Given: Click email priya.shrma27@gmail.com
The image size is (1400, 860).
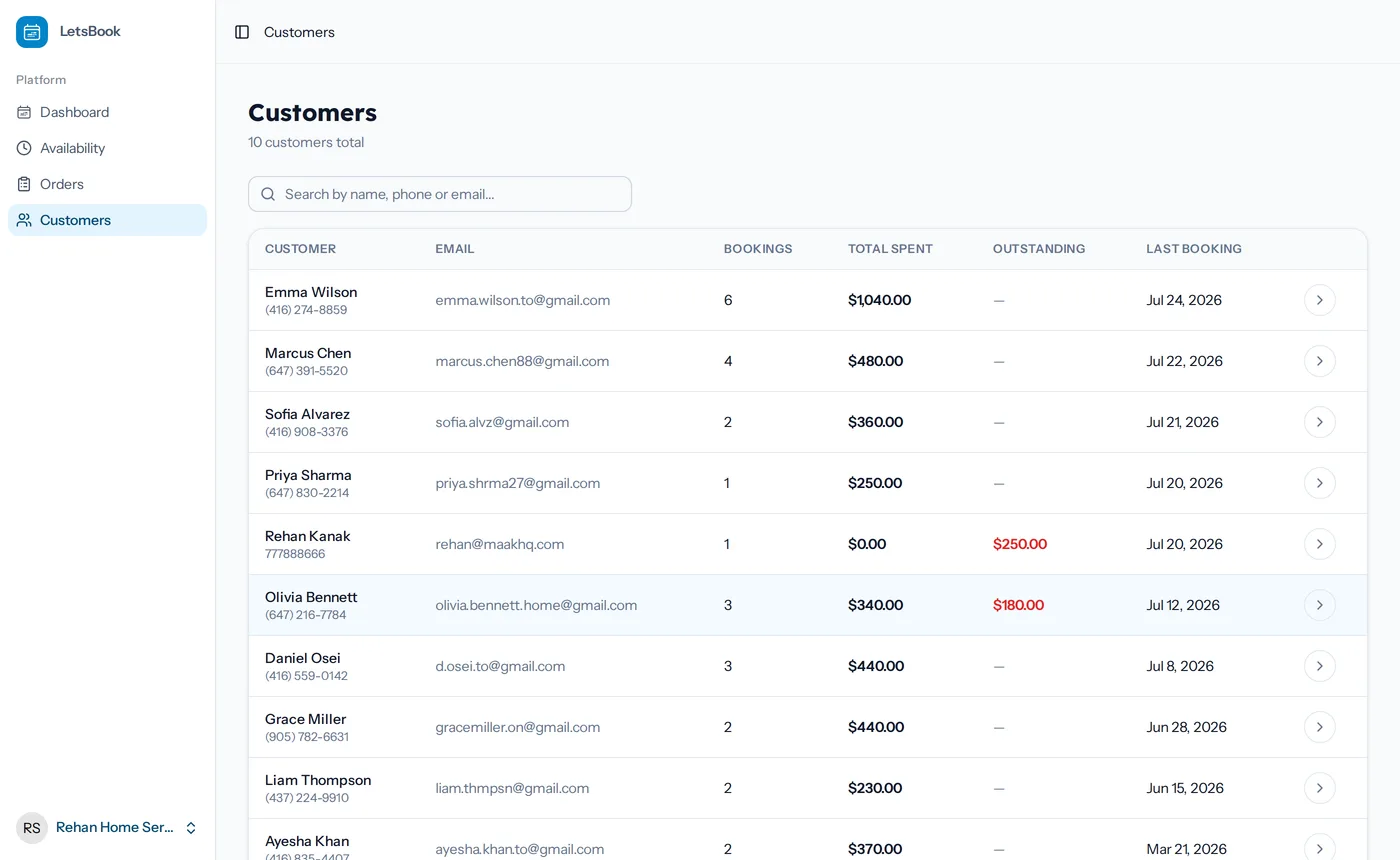Looking at the screenshot, I should [x=518, y=483].
